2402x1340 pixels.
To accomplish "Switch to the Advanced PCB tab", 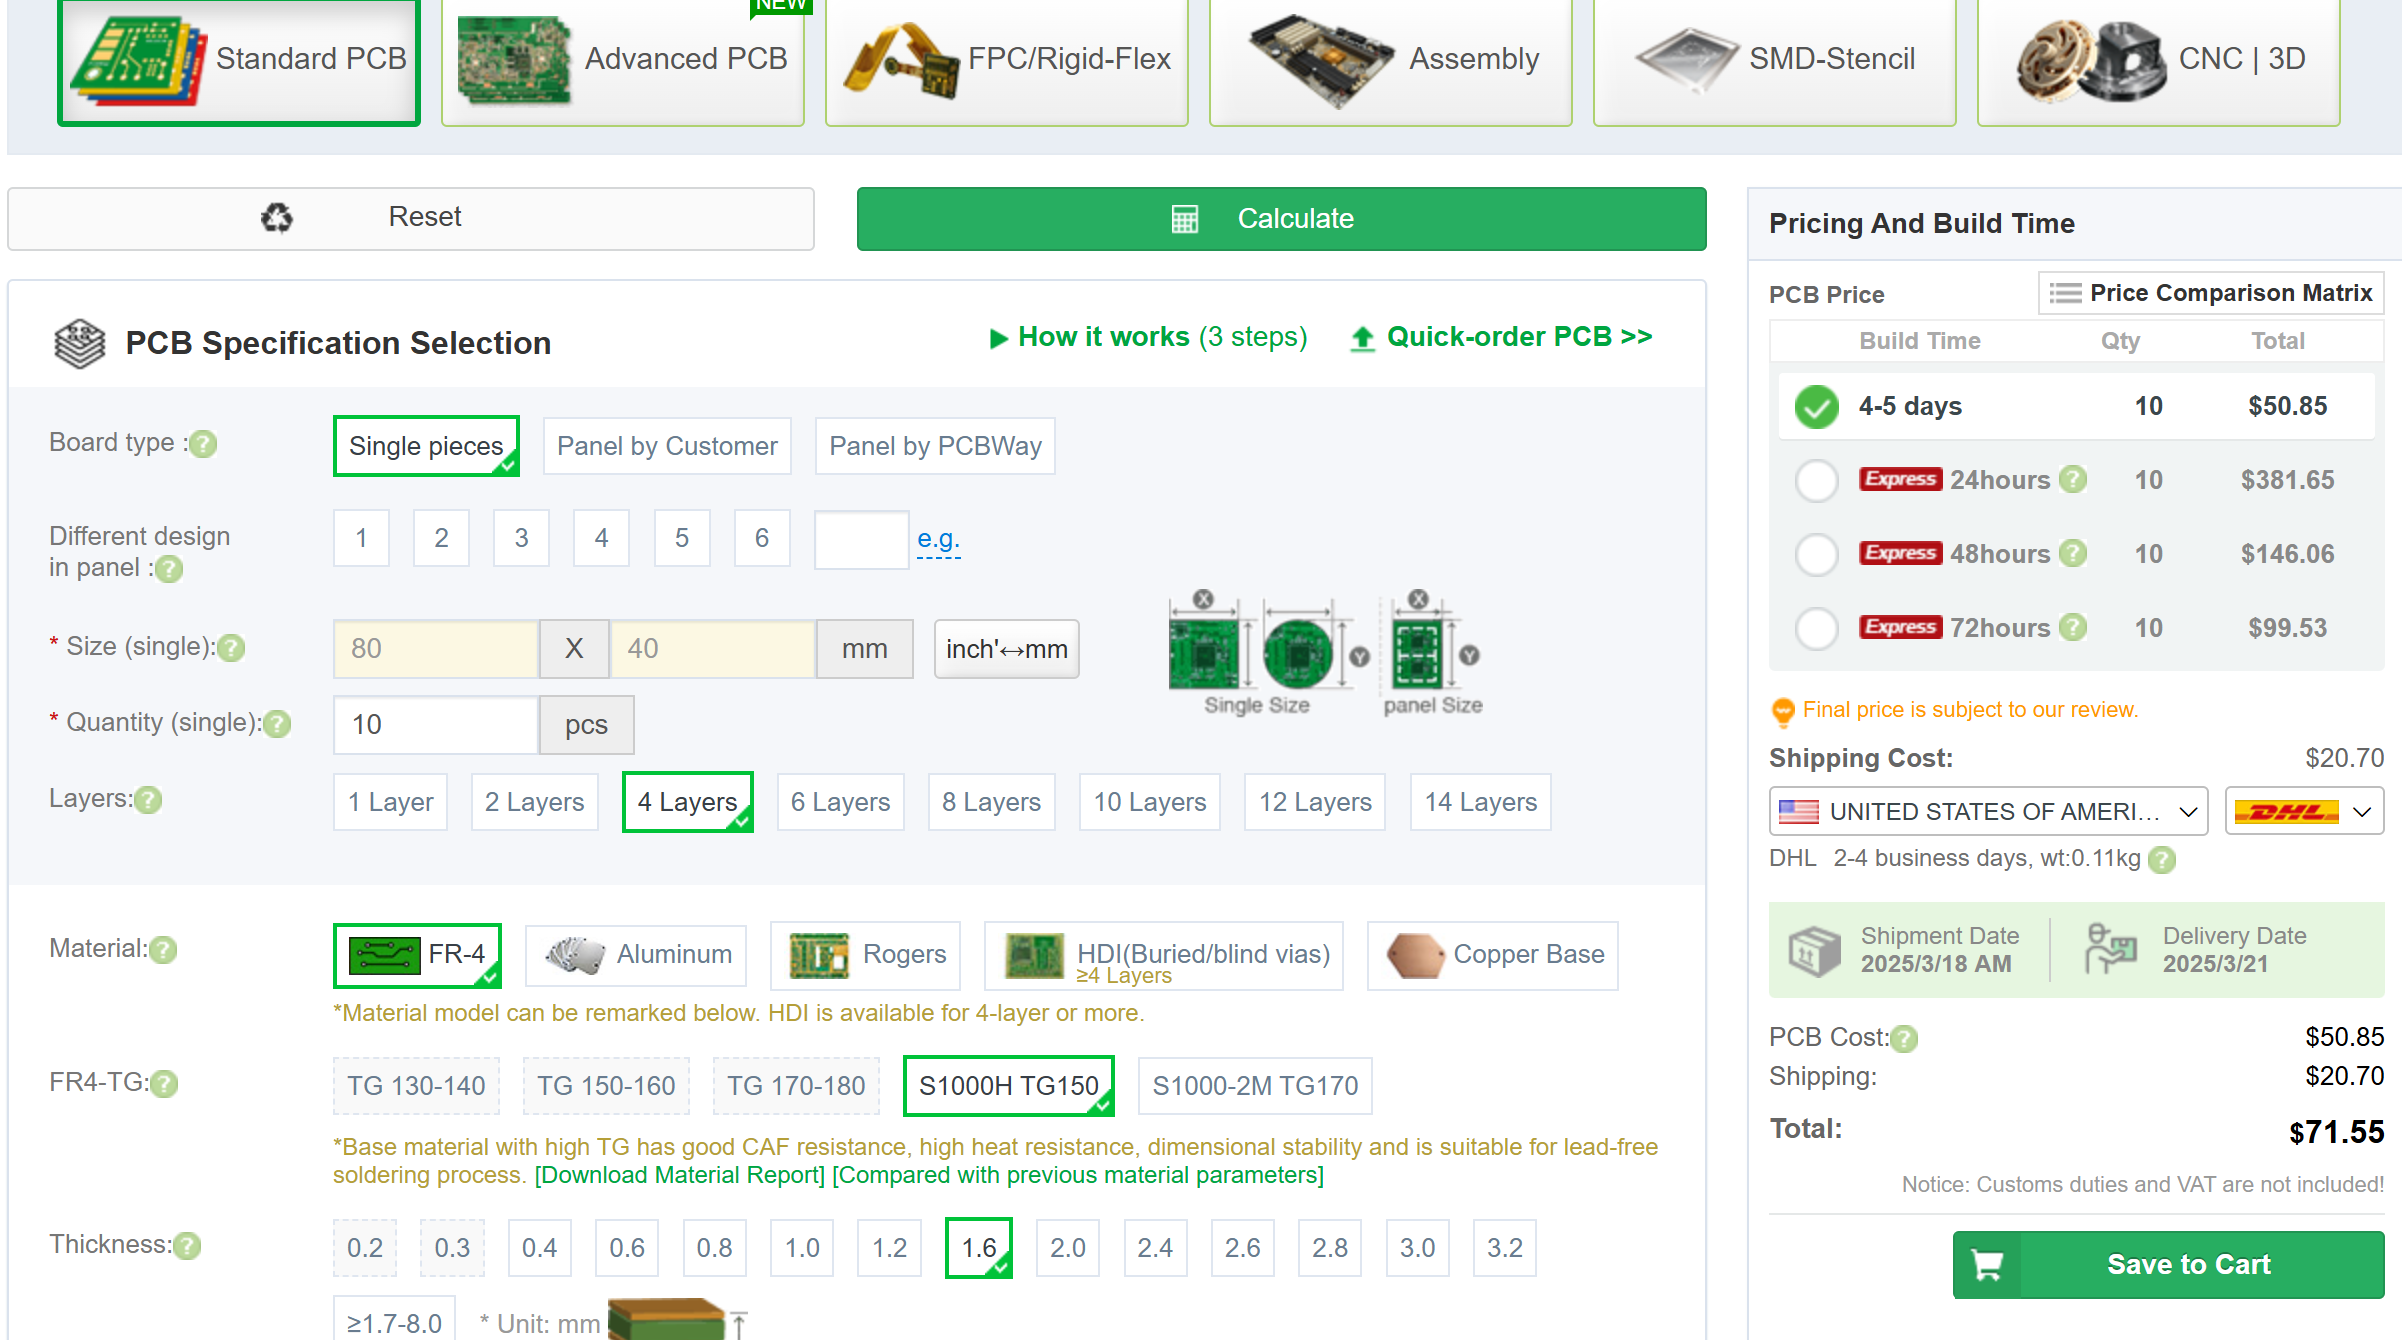I will click(x=621, y=60).
